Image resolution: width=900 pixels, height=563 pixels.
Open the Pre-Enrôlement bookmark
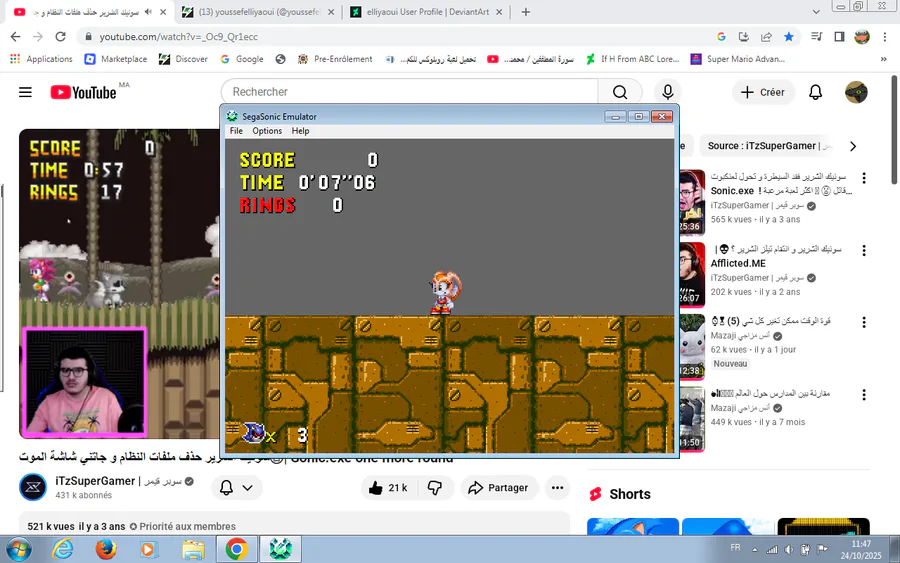(335, 59)
